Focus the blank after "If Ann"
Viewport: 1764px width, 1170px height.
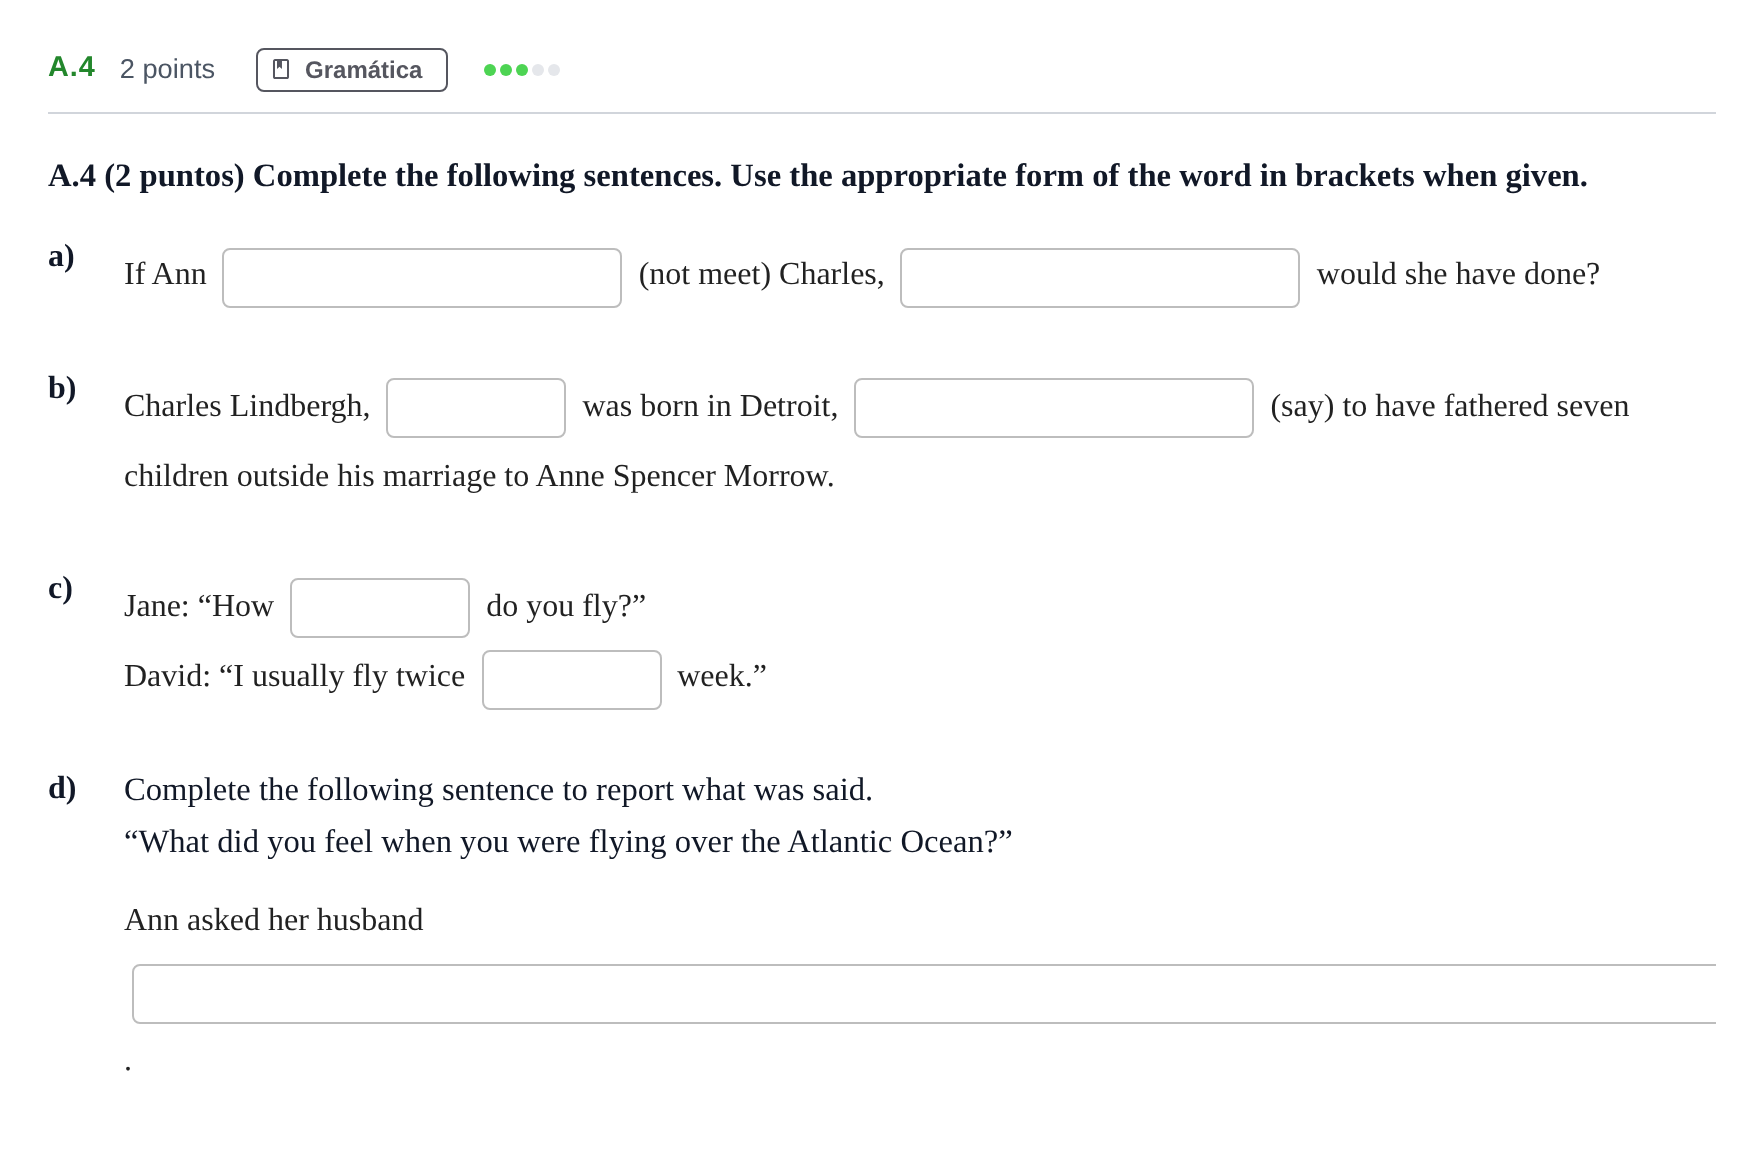422,278
